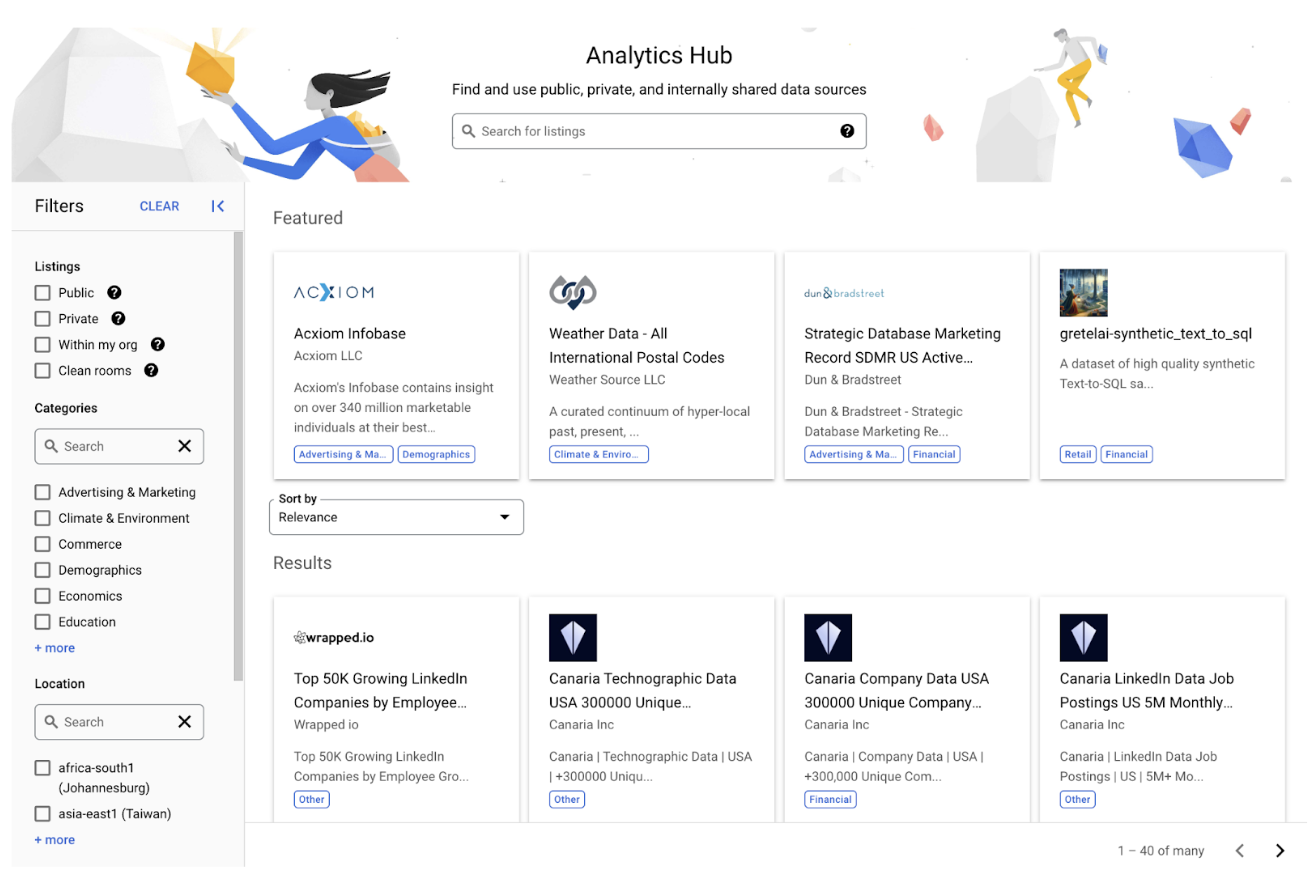Click the help icon in the listings search bar
Screen dimensions: 1316x880
[847, 131]
